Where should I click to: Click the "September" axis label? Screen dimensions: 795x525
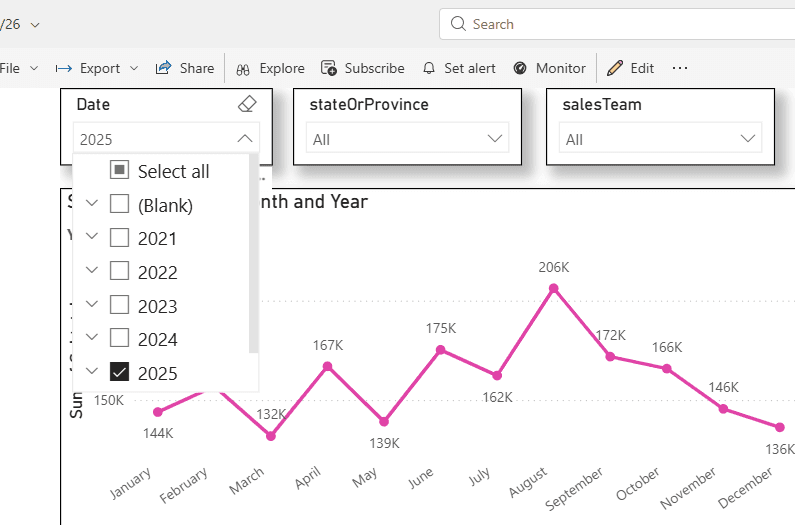tap(574, 488)
